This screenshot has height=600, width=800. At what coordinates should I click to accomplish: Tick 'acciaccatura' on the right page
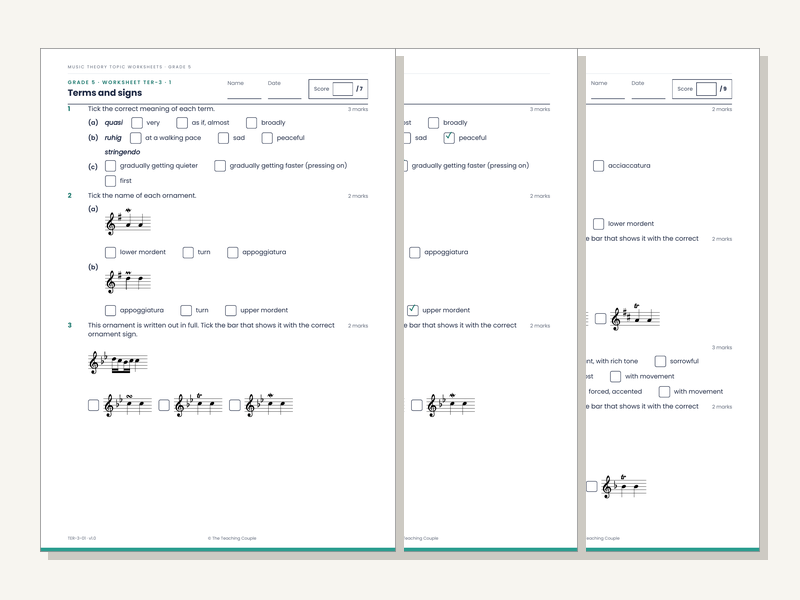(598, 166)
